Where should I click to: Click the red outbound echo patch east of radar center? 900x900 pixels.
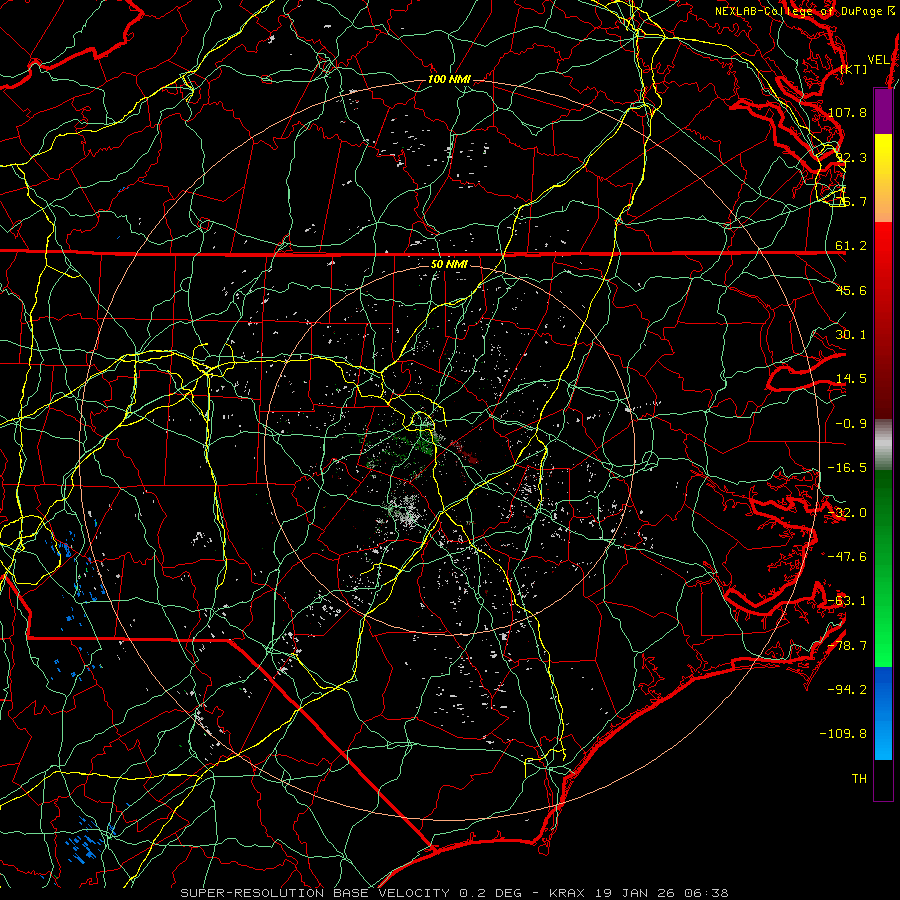coord(466,453)
